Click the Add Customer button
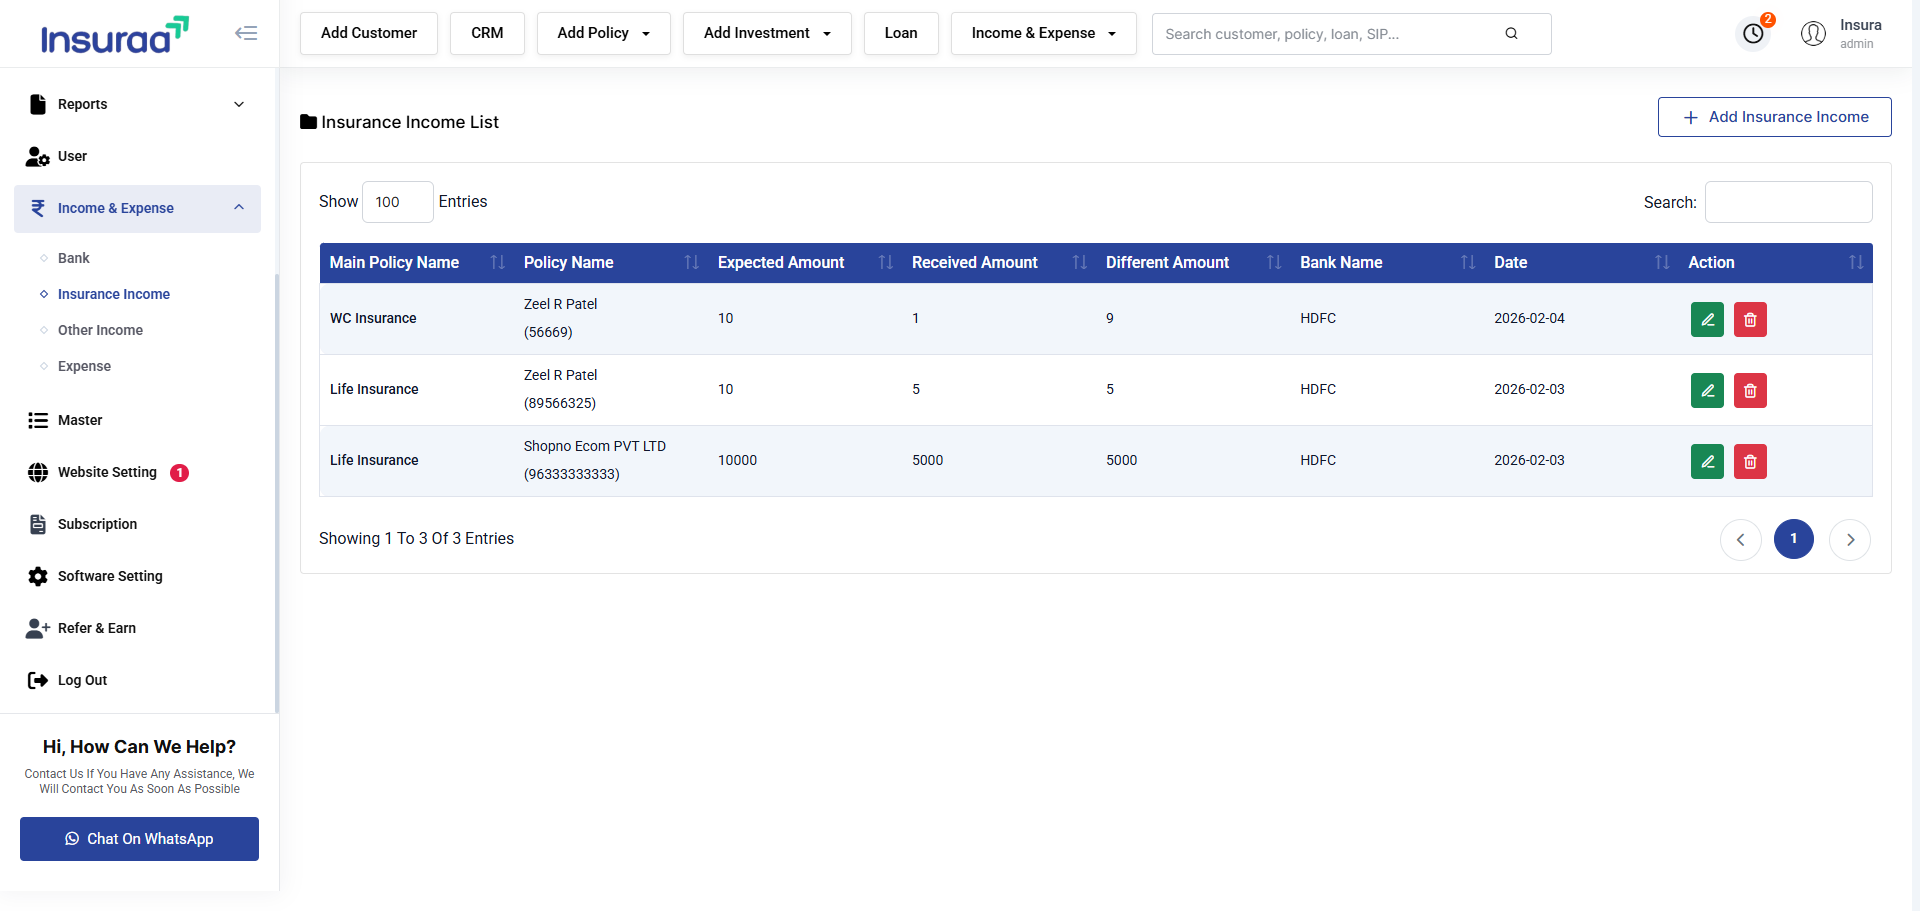The width and height of the screenshot is (1920, 911). (x=369, y=33)
